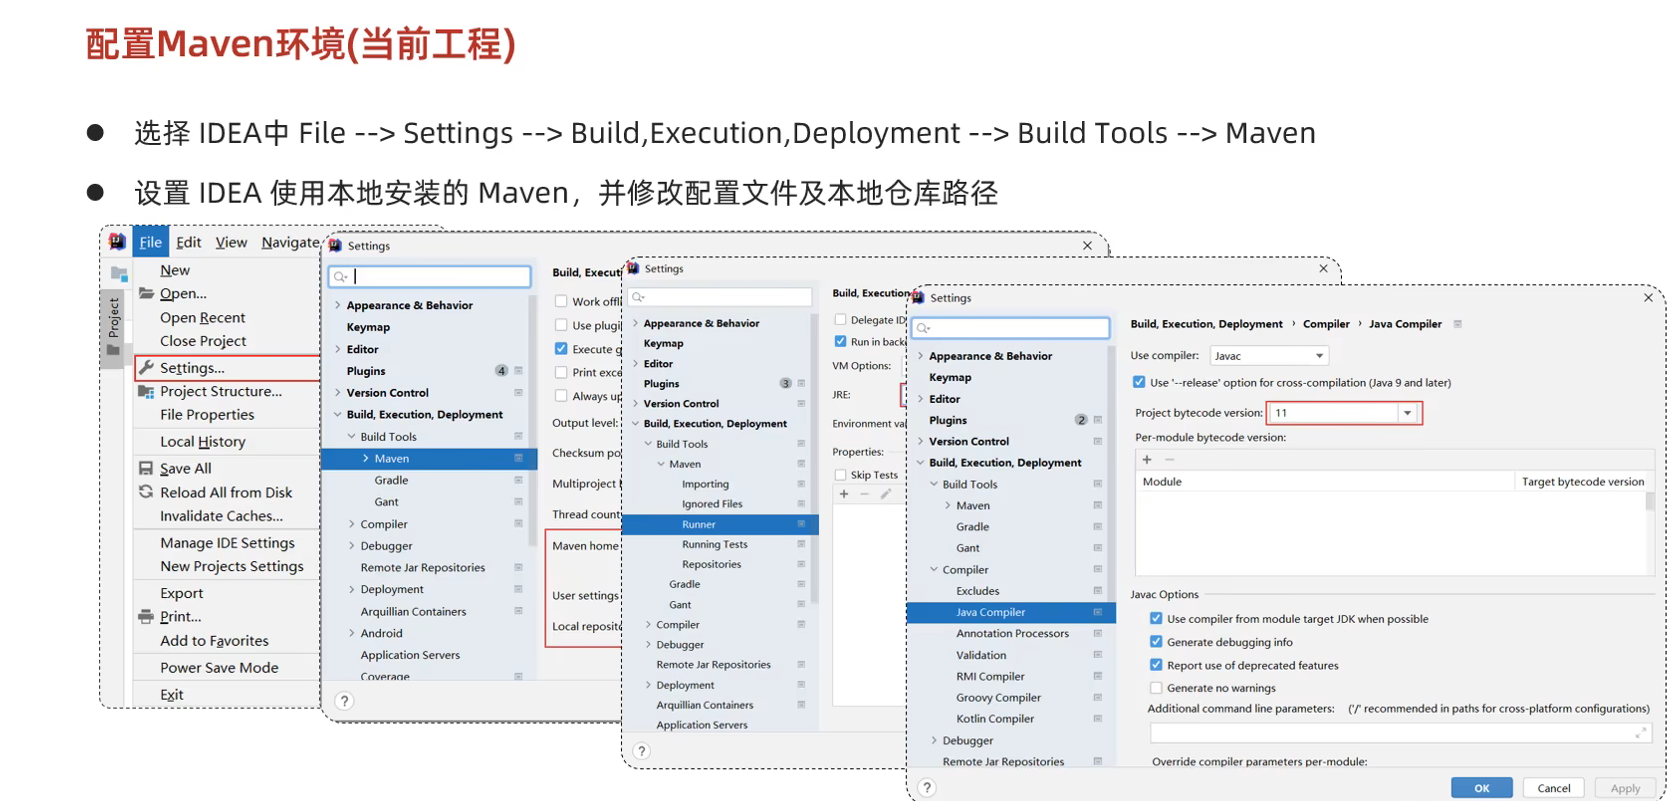
Task: Select the Annotation Processors tree item
Action: [1012, 634]
